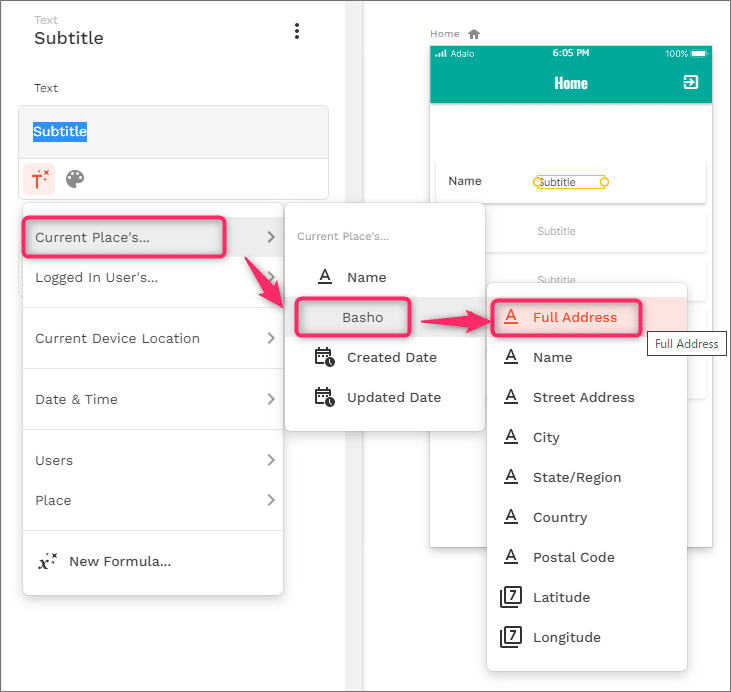Expand the Date & Time chevron
Image resolution: width=731 pixels, height=692 pixels.
pyautogui.click(x=271, y=399)
